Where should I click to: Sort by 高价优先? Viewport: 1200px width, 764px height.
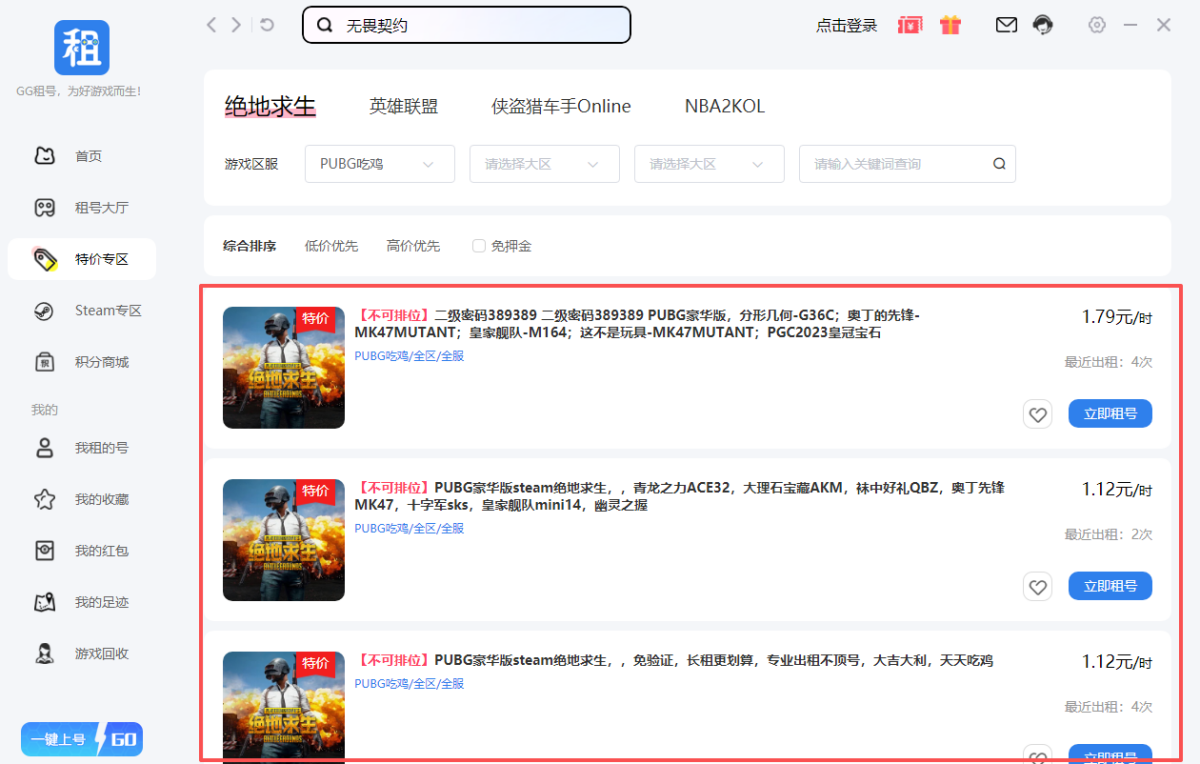[413, 246]
